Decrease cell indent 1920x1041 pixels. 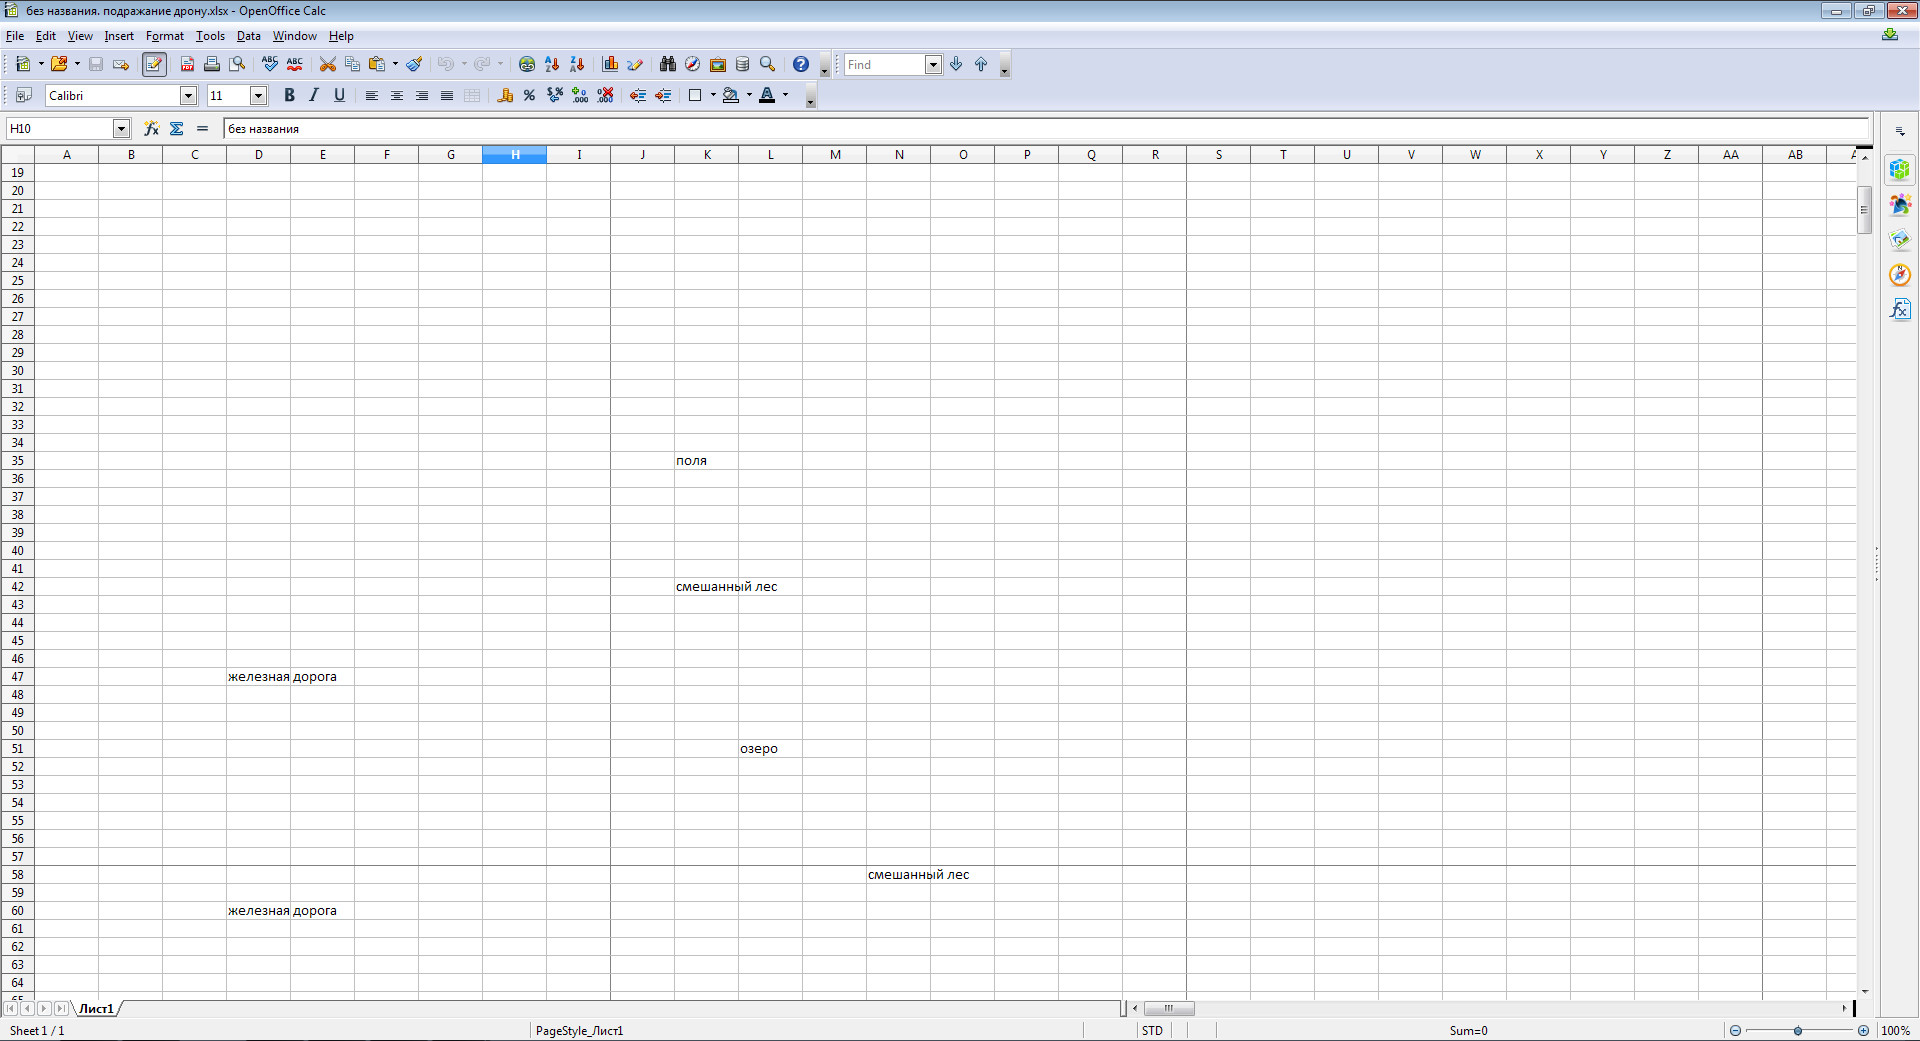pos(638,95)
